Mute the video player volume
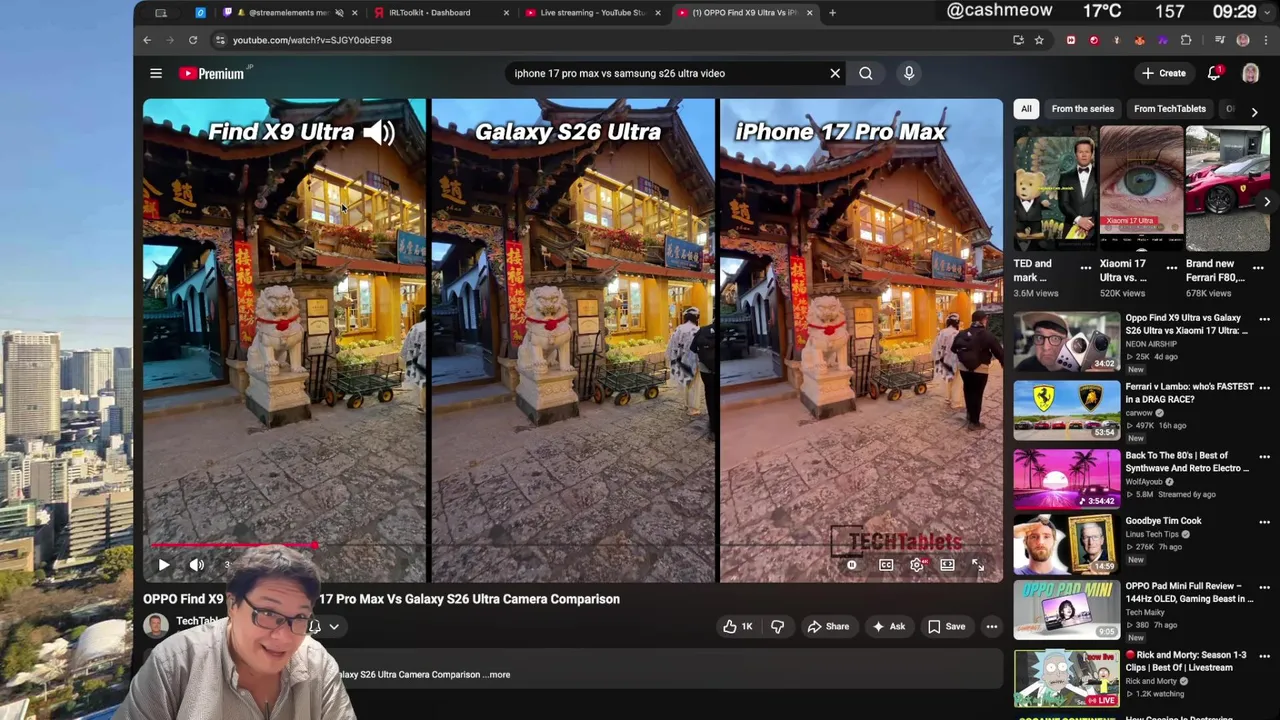The height and width of the screenshot is (720, 1280). pyautogui.click(x=197, y=565)
